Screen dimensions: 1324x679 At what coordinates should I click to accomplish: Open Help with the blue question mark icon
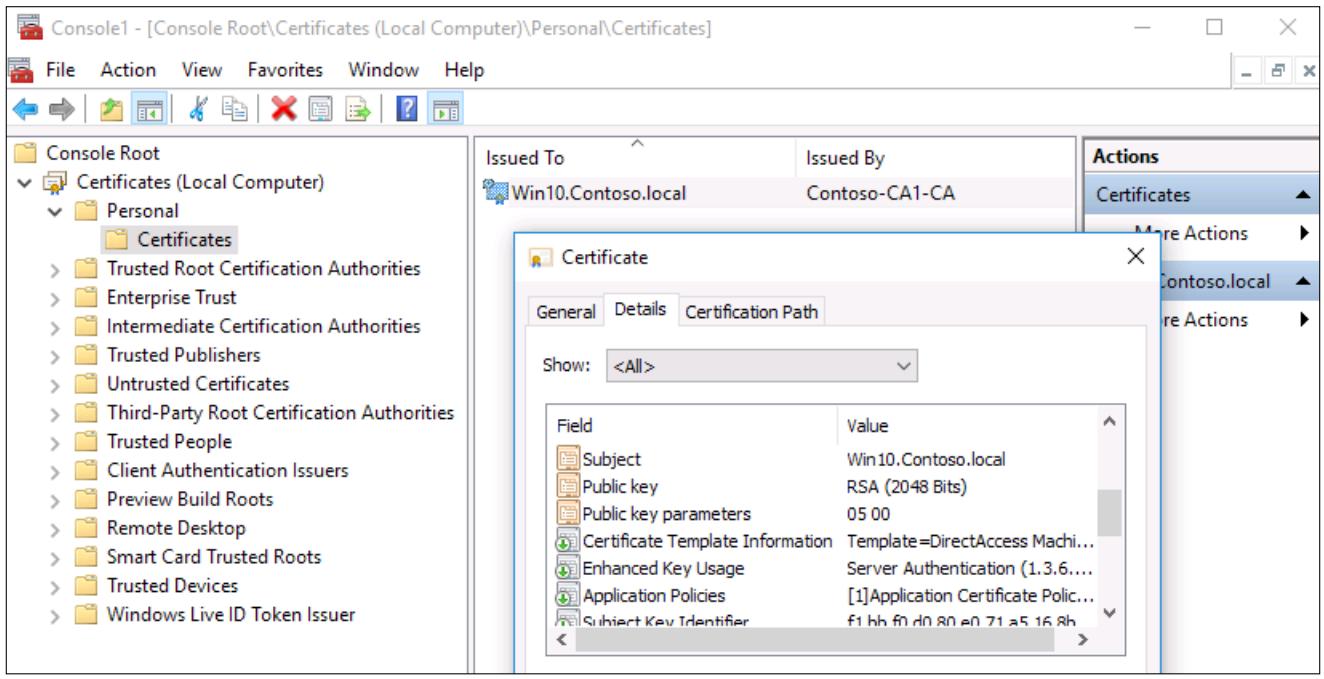coord(407,109)
